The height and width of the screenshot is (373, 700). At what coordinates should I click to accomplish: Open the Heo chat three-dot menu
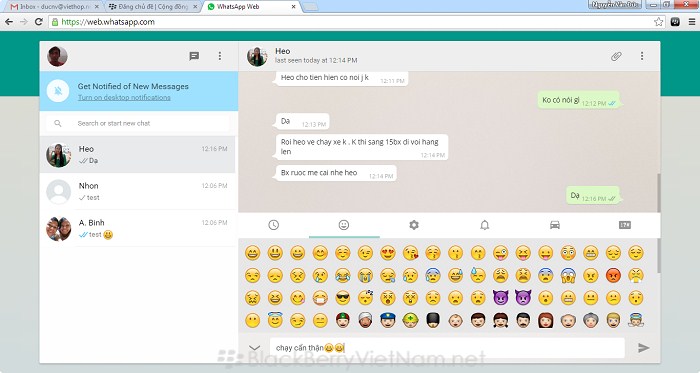[x=642, y=56]
